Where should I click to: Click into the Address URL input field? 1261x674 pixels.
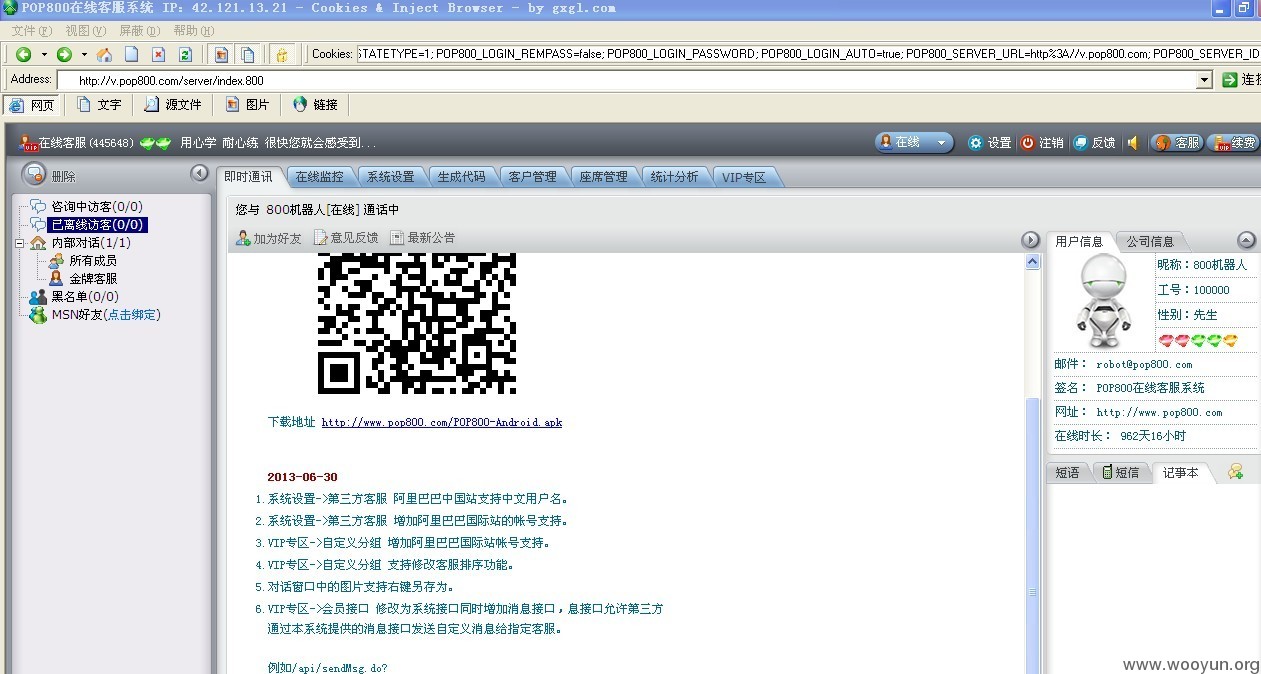(626, 80)
